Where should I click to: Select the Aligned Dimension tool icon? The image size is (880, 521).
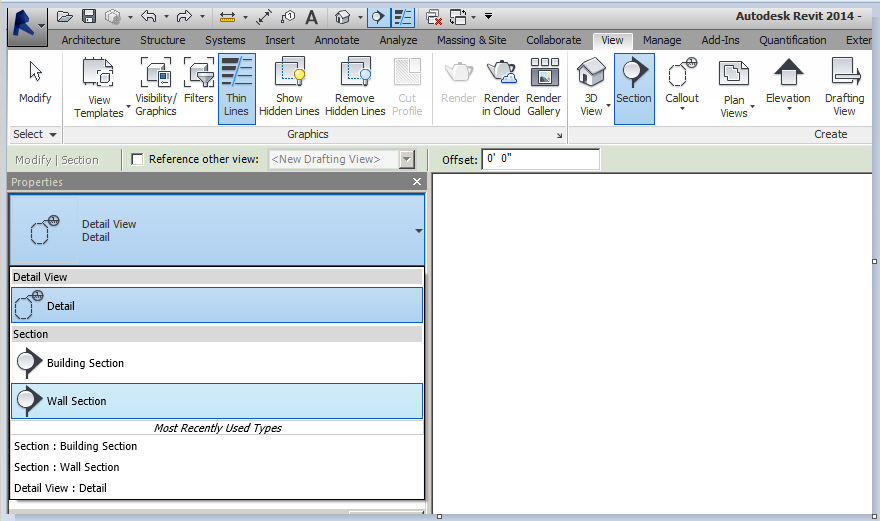coord(263,17)
